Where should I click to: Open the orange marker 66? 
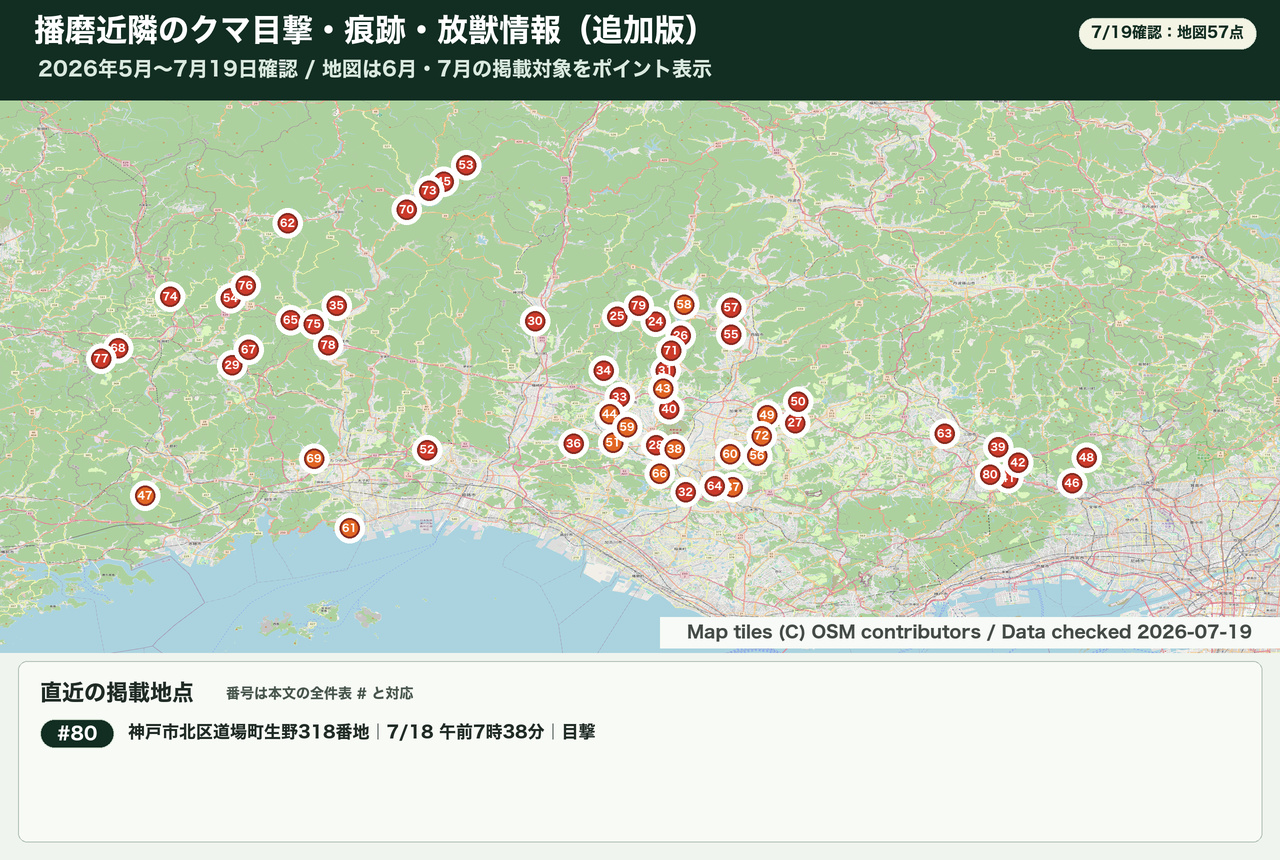(x=659, y=474)
